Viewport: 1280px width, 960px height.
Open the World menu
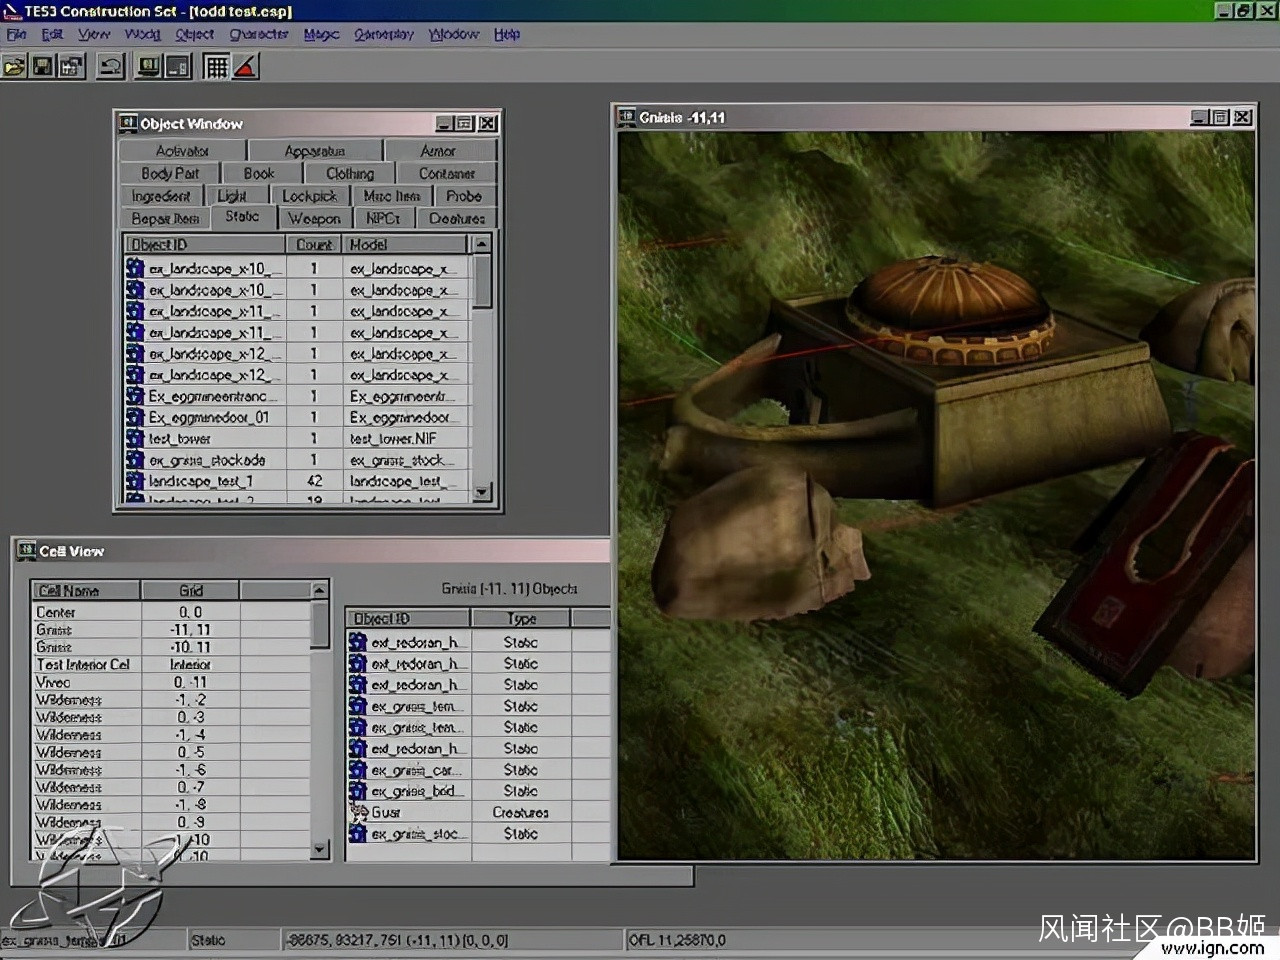(142, 34)
